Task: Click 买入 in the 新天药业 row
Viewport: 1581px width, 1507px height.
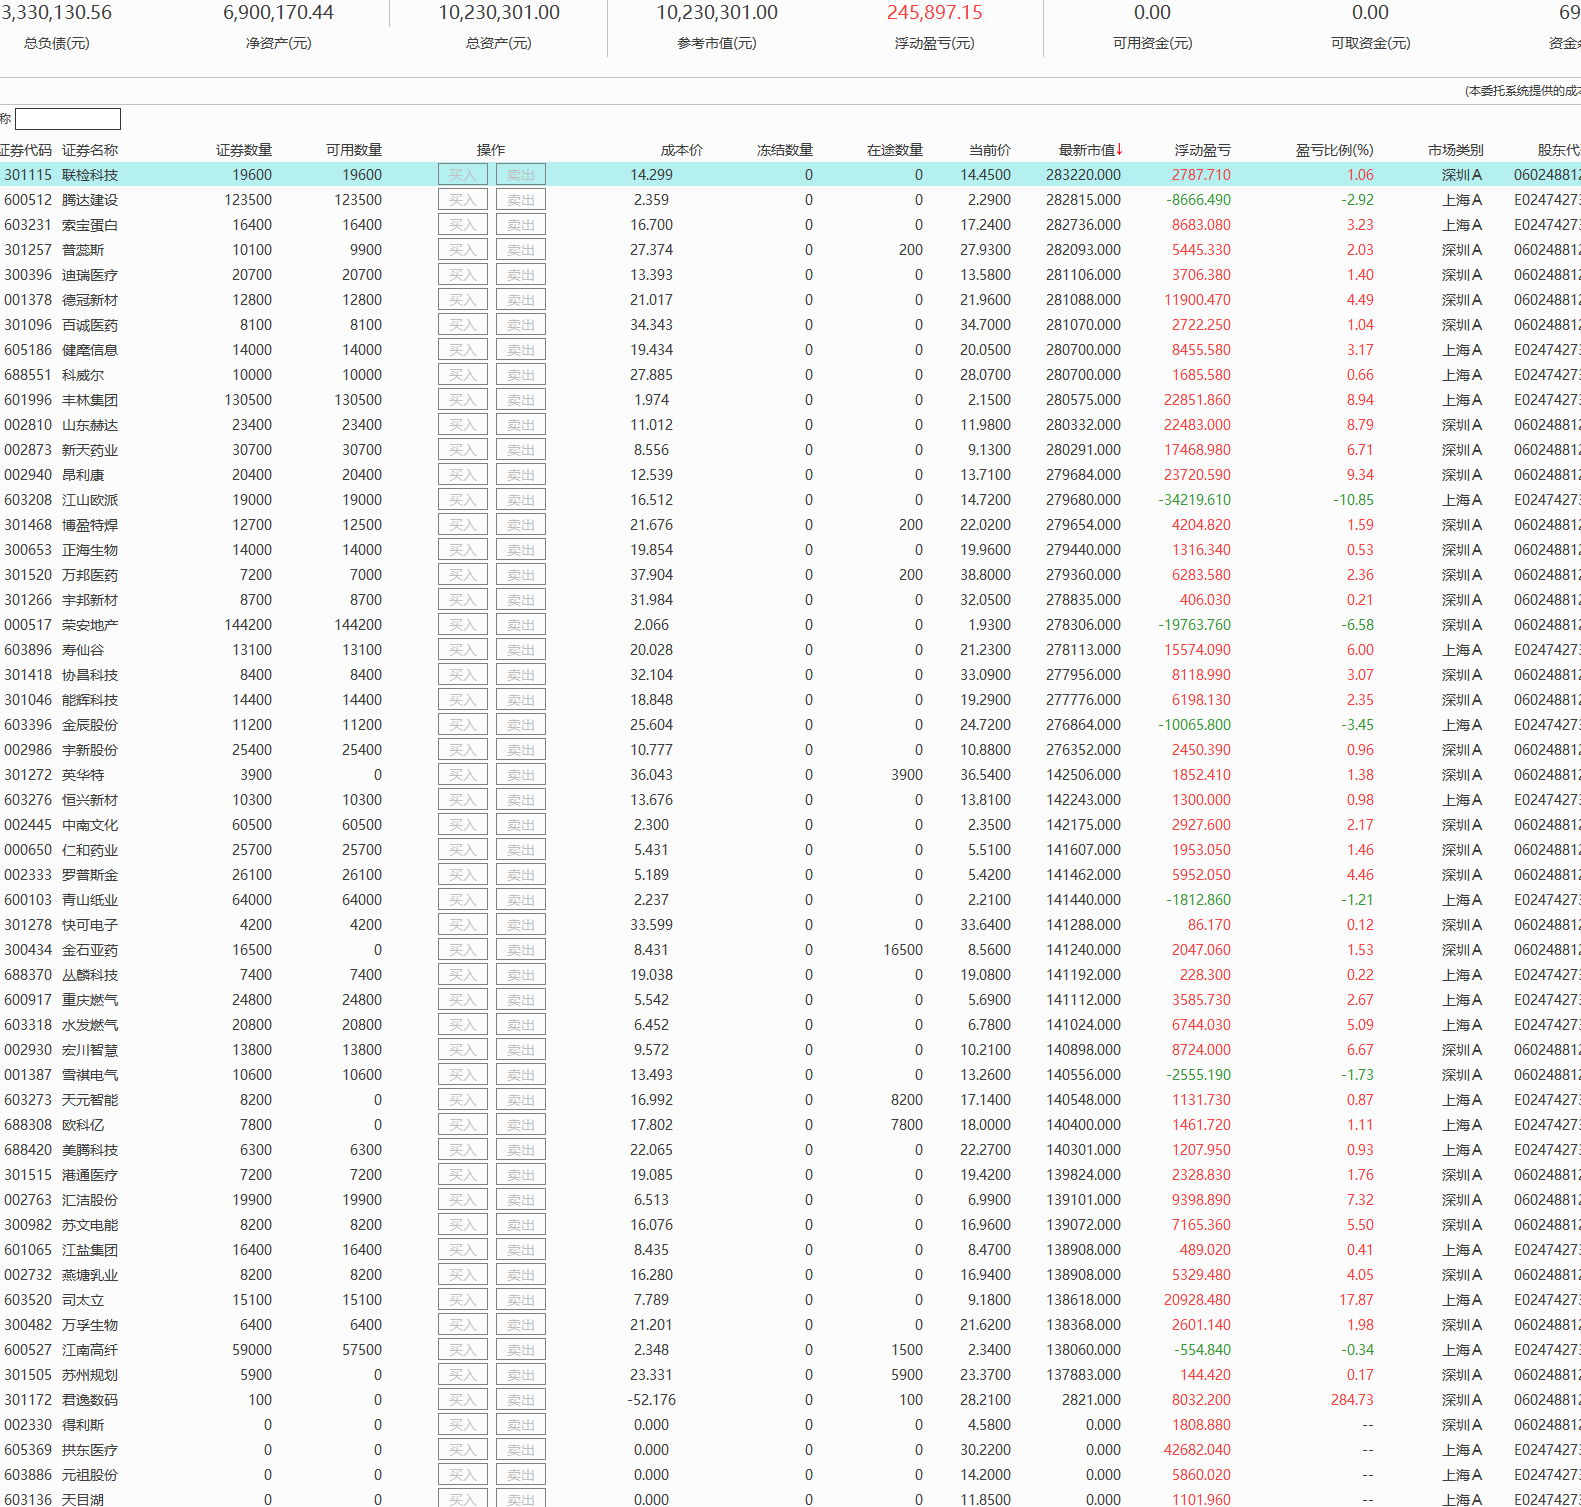Action: (463, 450)
